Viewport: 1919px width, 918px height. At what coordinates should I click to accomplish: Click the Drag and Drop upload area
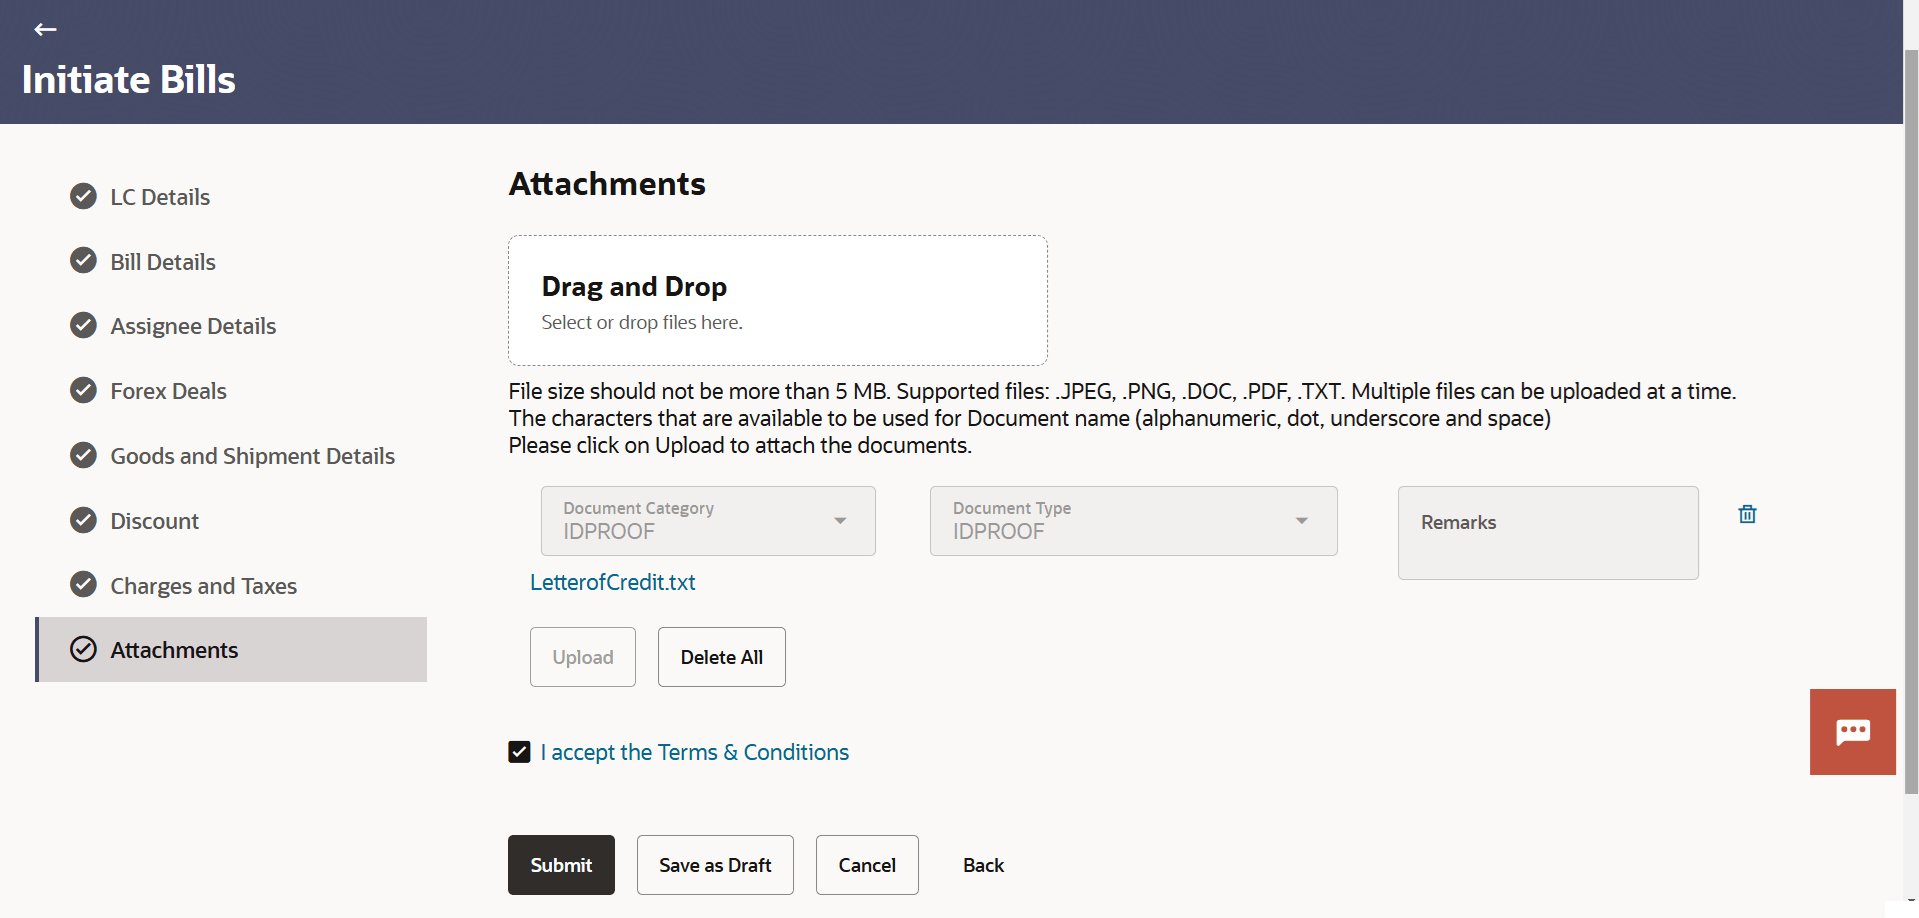(777, 301)
